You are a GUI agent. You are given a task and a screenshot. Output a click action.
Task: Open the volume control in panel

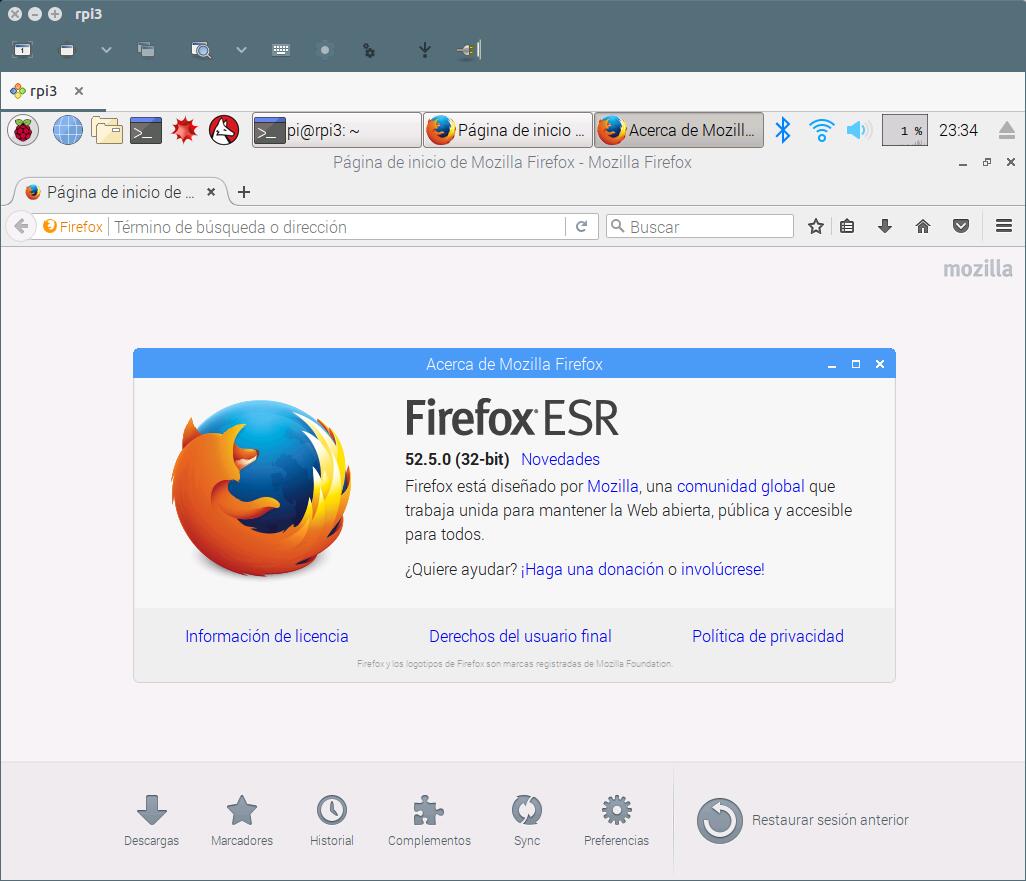857,130
